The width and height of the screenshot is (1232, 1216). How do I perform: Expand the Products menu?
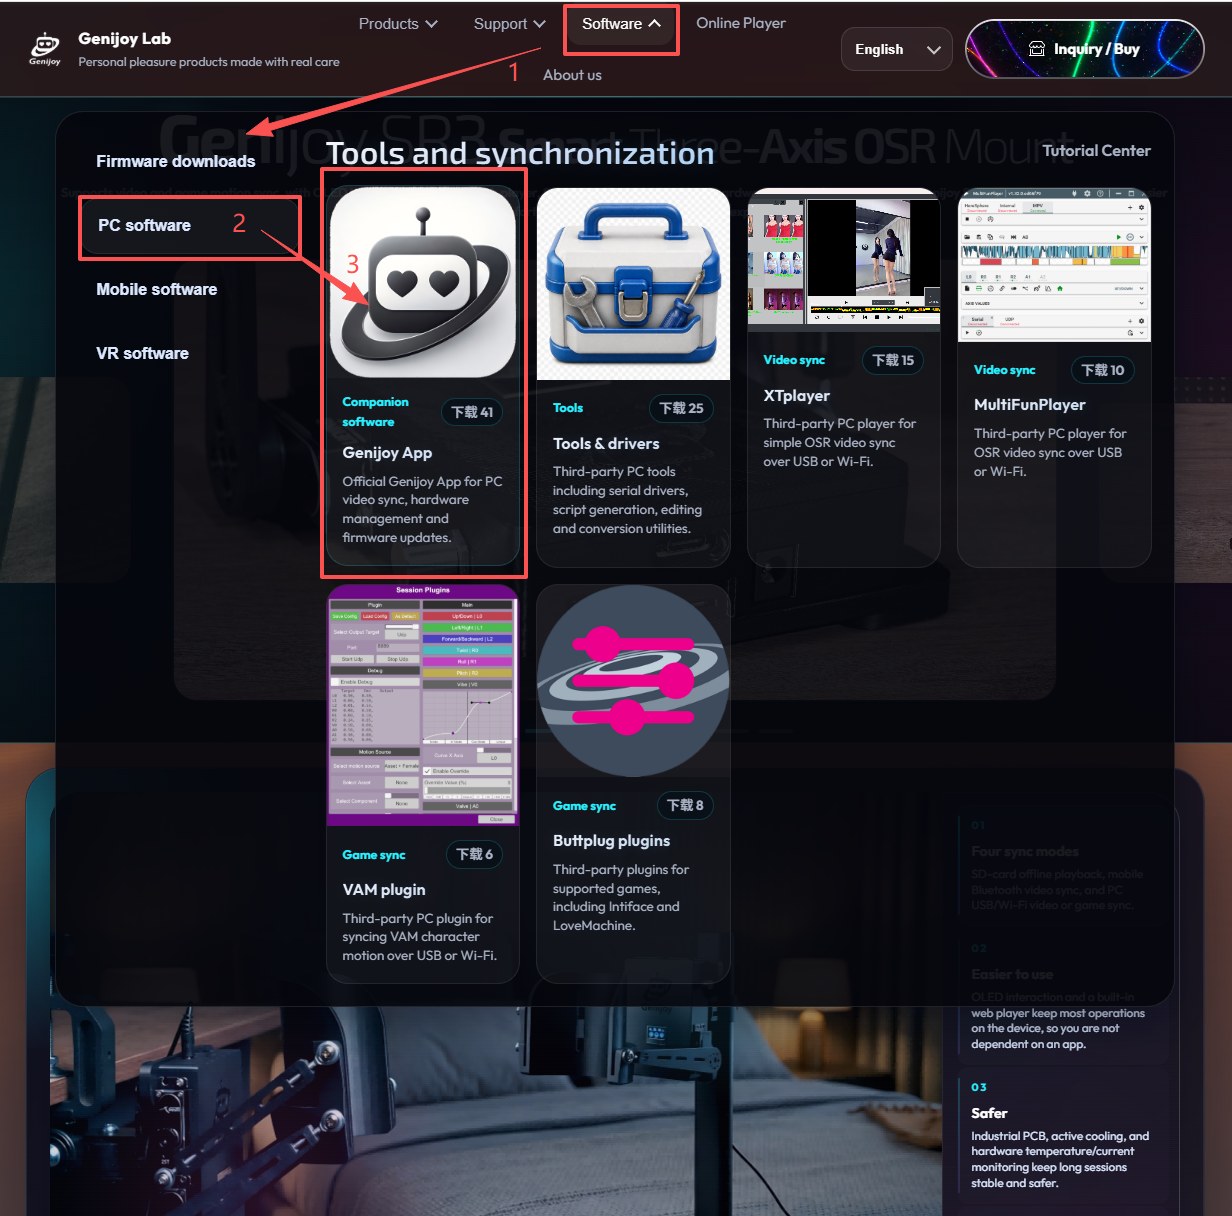coord(398,24)
